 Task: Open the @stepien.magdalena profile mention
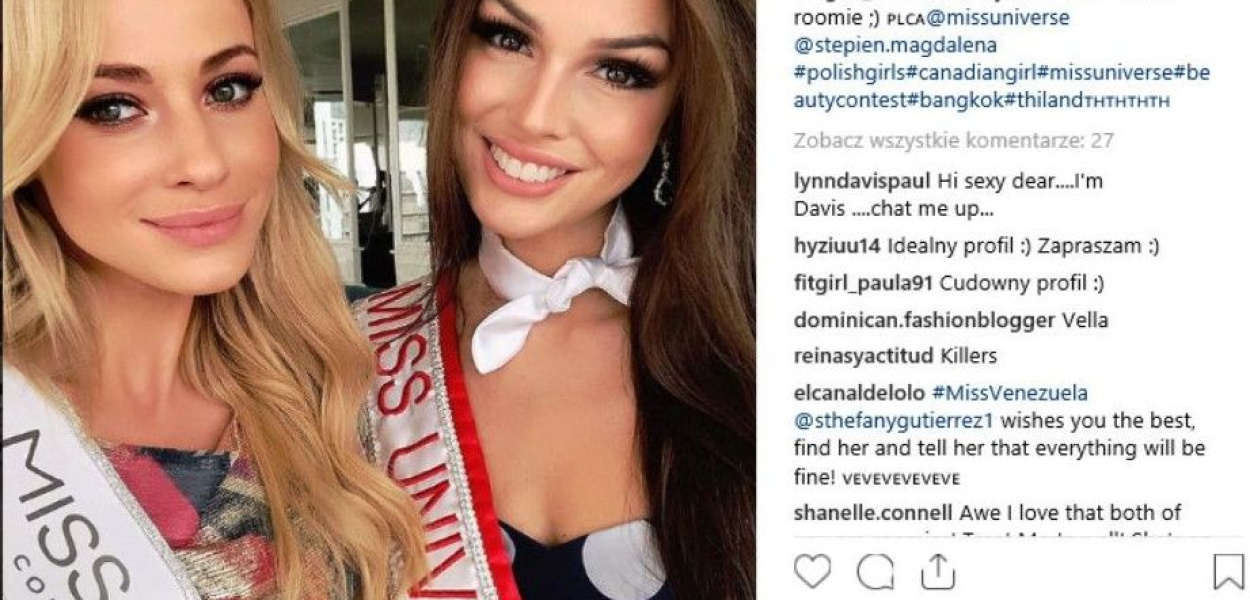point(895,45)
